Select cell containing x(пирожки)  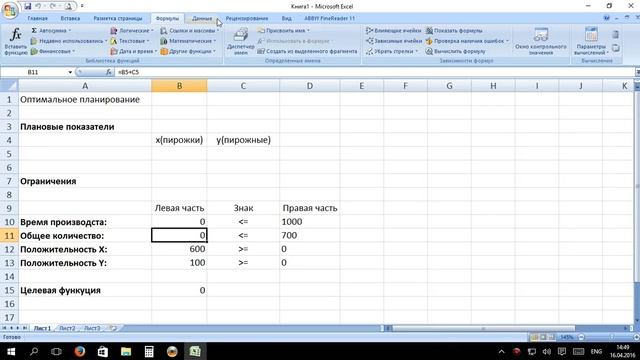click(179, 140)
